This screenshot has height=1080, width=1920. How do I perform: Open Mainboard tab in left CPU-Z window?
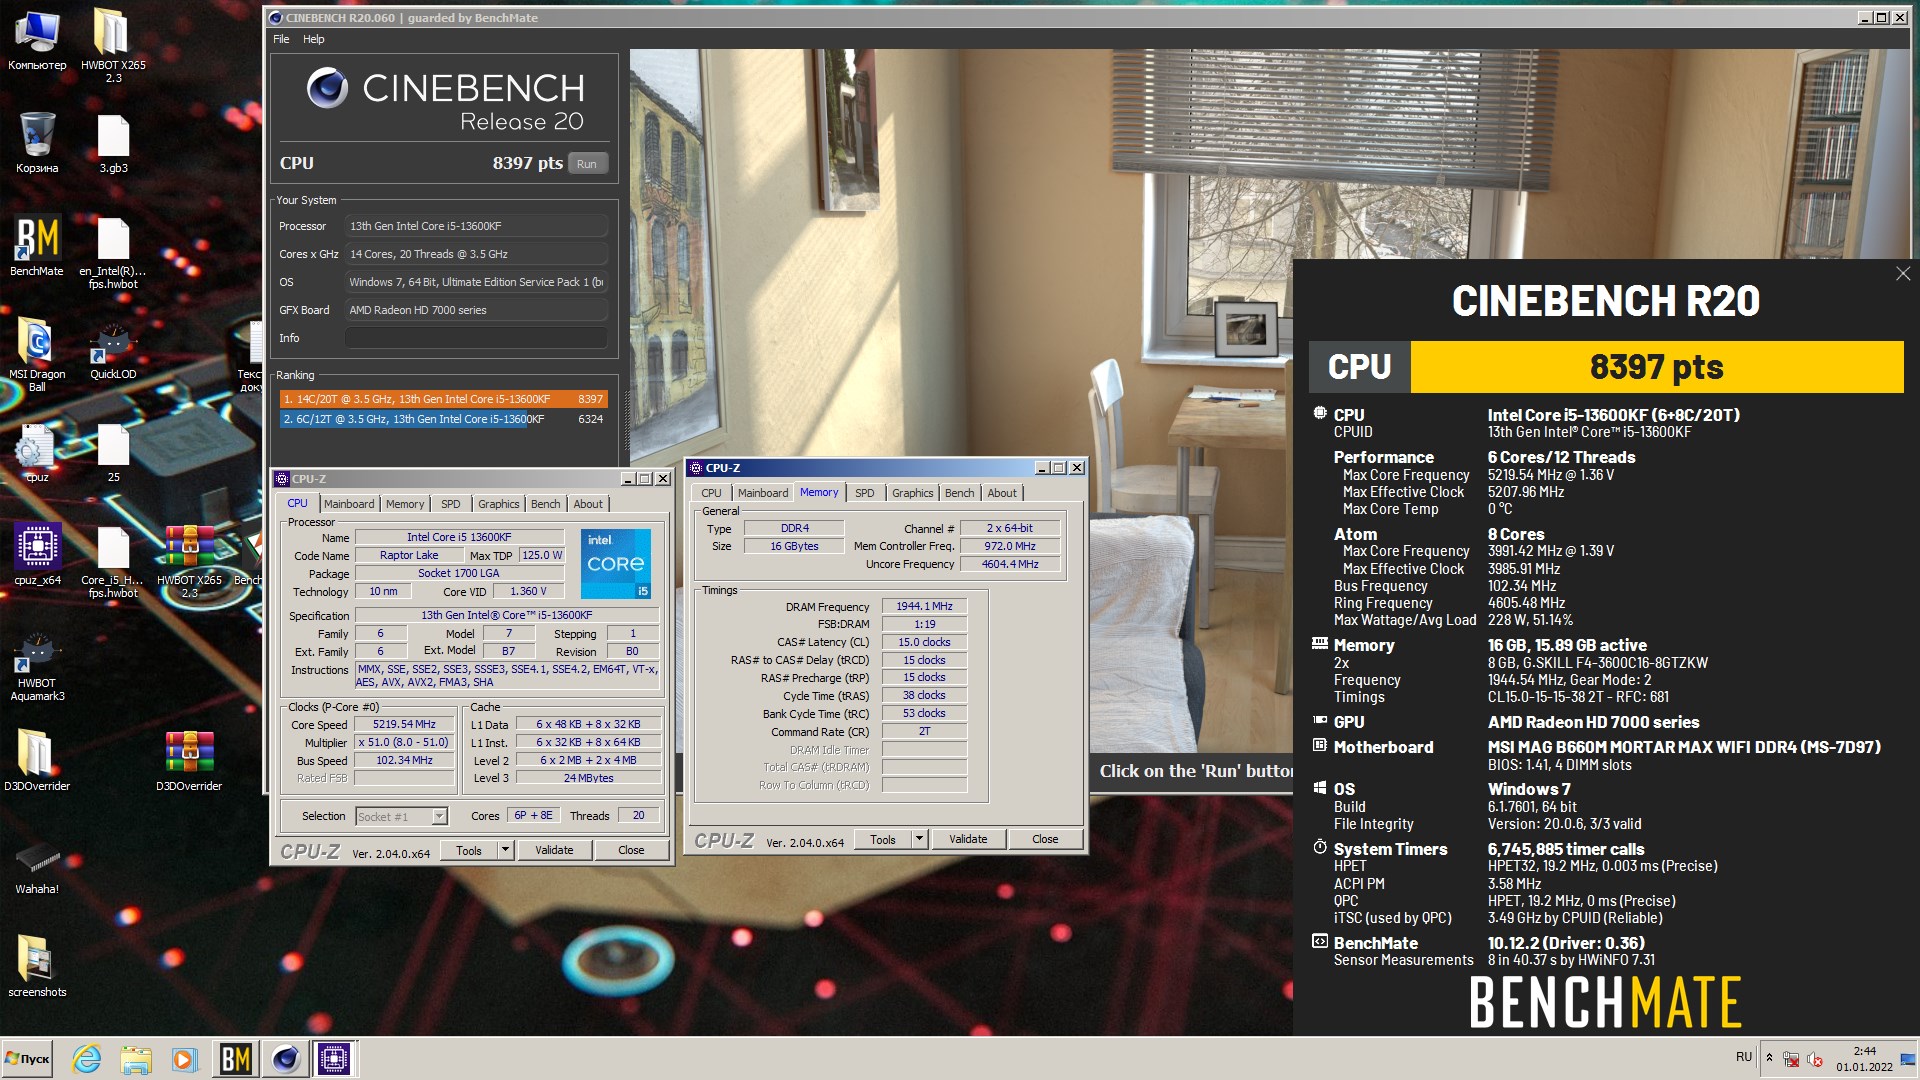[x=349, y=504]
